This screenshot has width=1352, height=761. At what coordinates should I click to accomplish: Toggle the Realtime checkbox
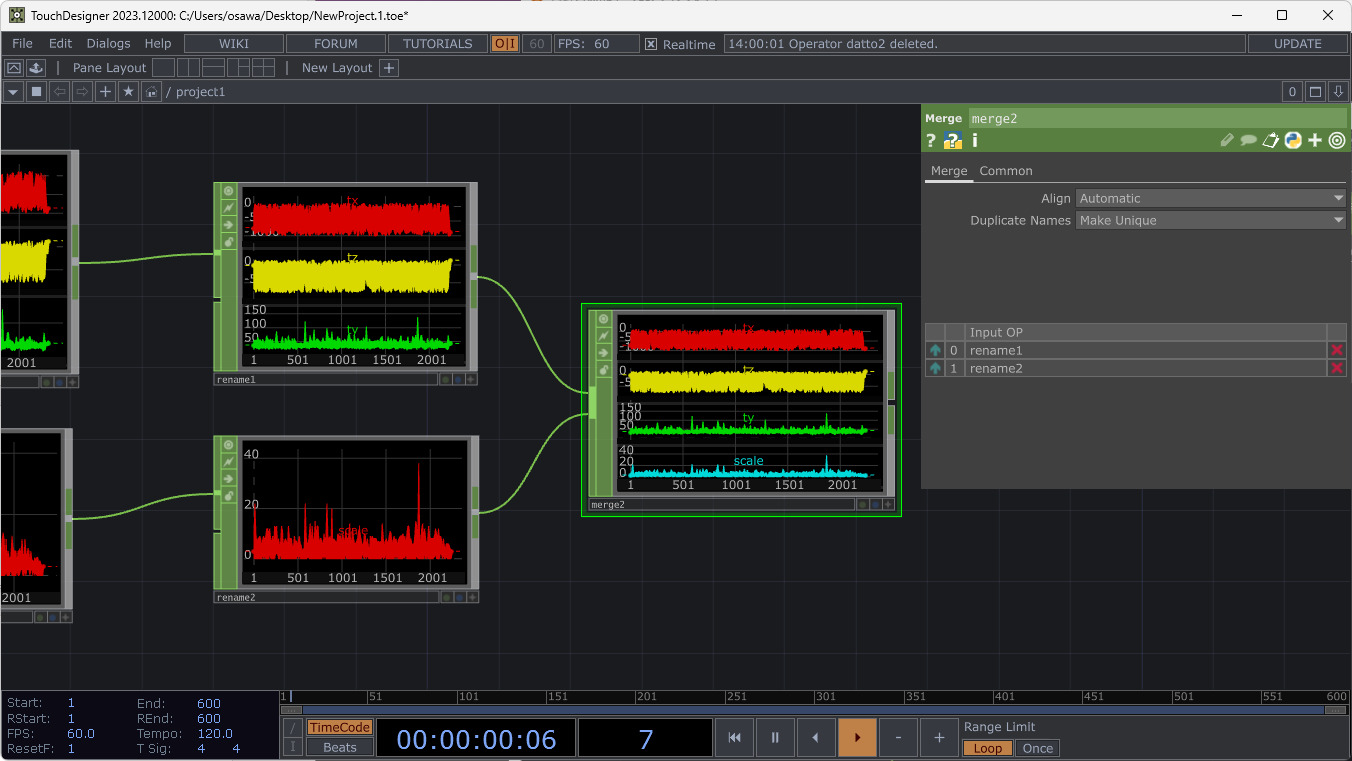[651, 44]
